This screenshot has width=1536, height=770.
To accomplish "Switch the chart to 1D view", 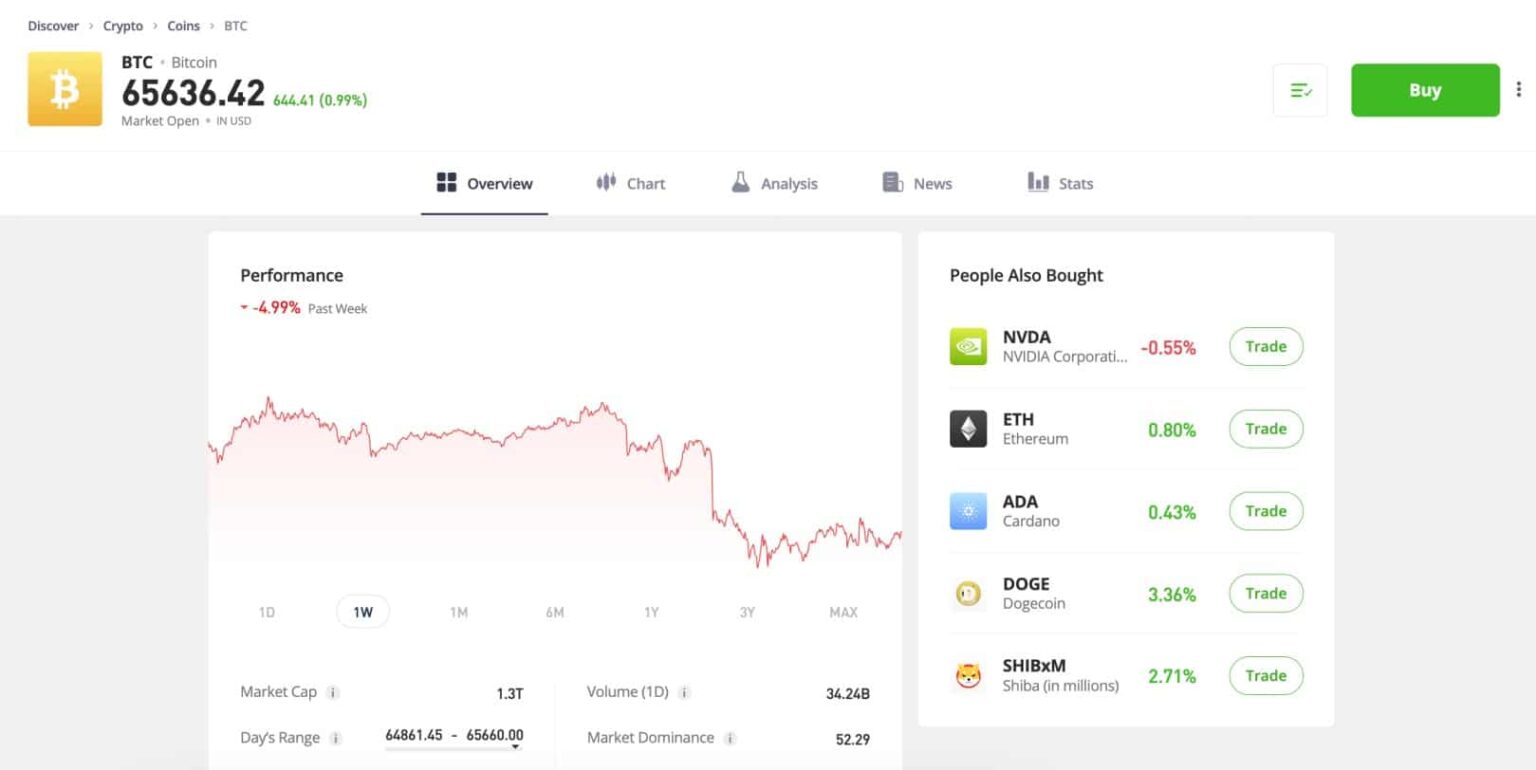I will click(266, 611).
